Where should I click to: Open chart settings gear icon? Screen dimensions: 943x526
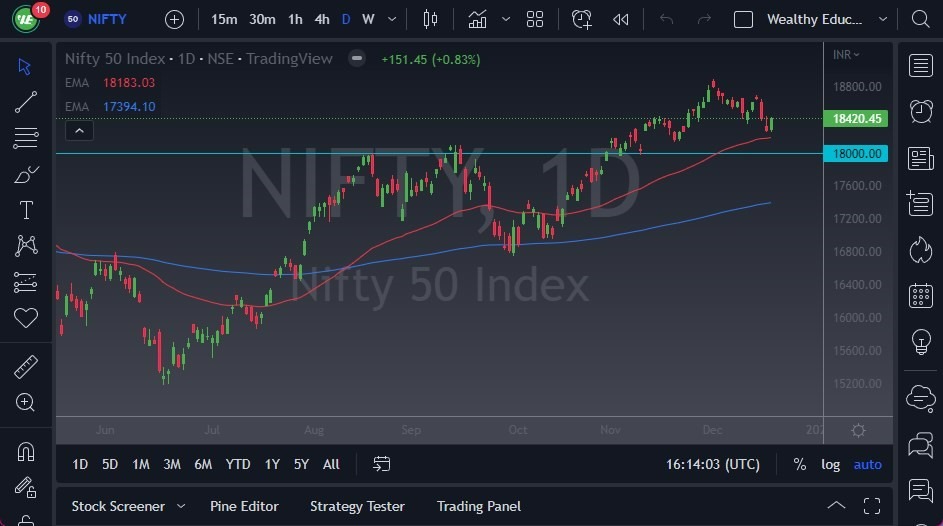[858, 430]
